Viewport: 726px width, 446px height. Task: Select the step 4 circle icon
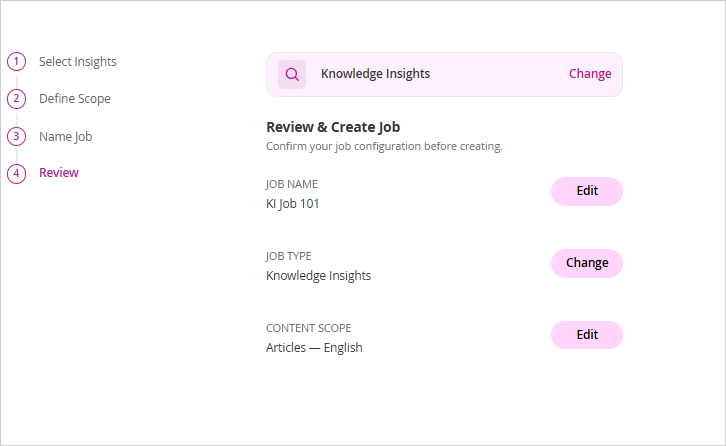point(16,174)
